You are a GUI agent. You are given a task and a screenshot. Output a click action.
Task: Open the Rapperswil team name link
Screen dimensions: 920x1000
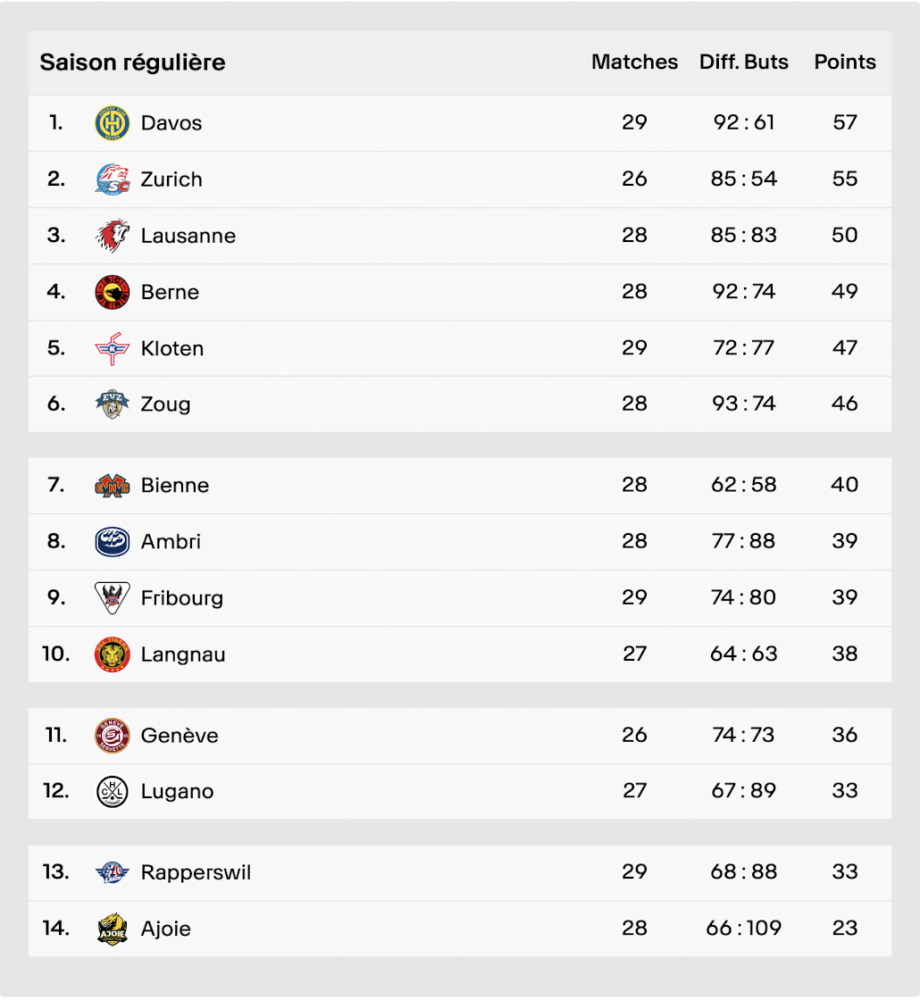pos(196,872)
